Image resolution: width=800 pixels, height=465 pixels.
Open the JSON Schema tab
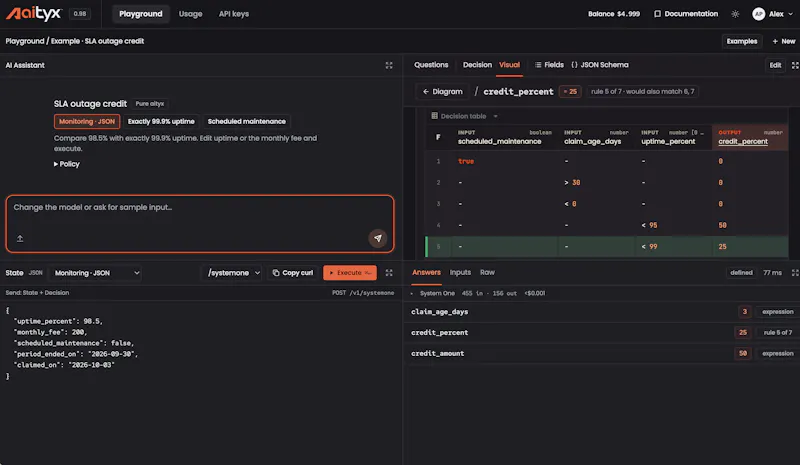pyautogui.click(x=599, y=65)
